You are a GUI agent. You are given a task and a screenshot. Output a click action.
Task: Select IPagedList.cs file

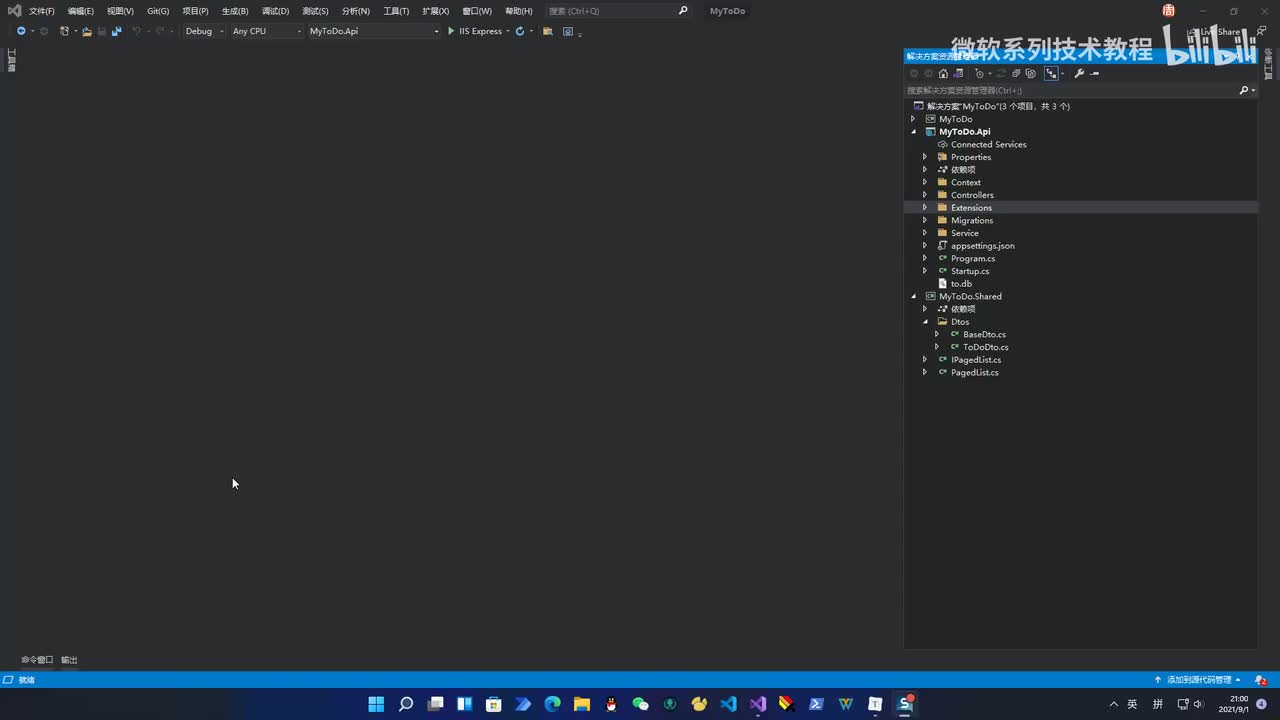[976, 360]
